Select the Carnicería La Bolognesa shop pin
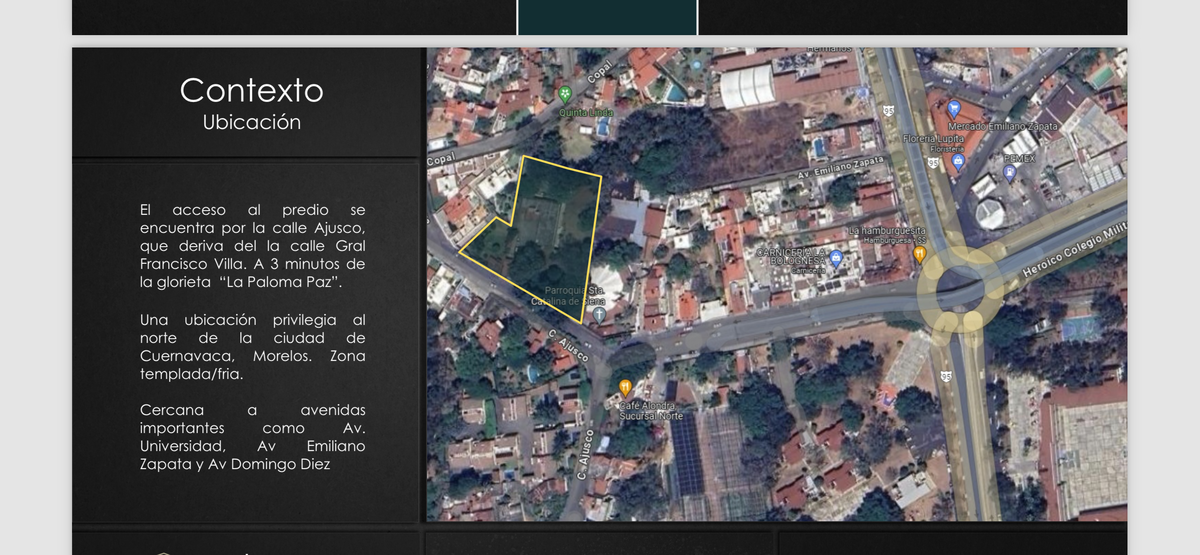 pyautogui.click(x=836, y=258)
